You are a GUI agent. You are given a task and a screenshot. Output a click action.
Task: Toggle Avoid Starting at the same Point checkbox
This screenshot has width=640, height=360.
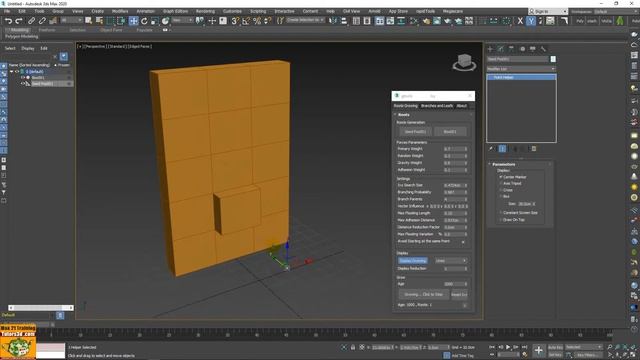(463, 242)
